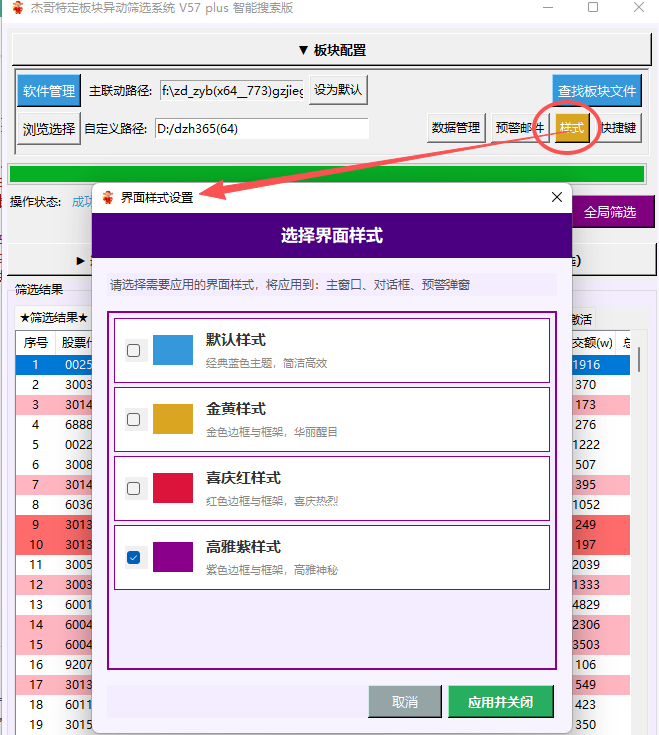
Task: Click the 金黄样式 option title text
Action: (236, 409)
